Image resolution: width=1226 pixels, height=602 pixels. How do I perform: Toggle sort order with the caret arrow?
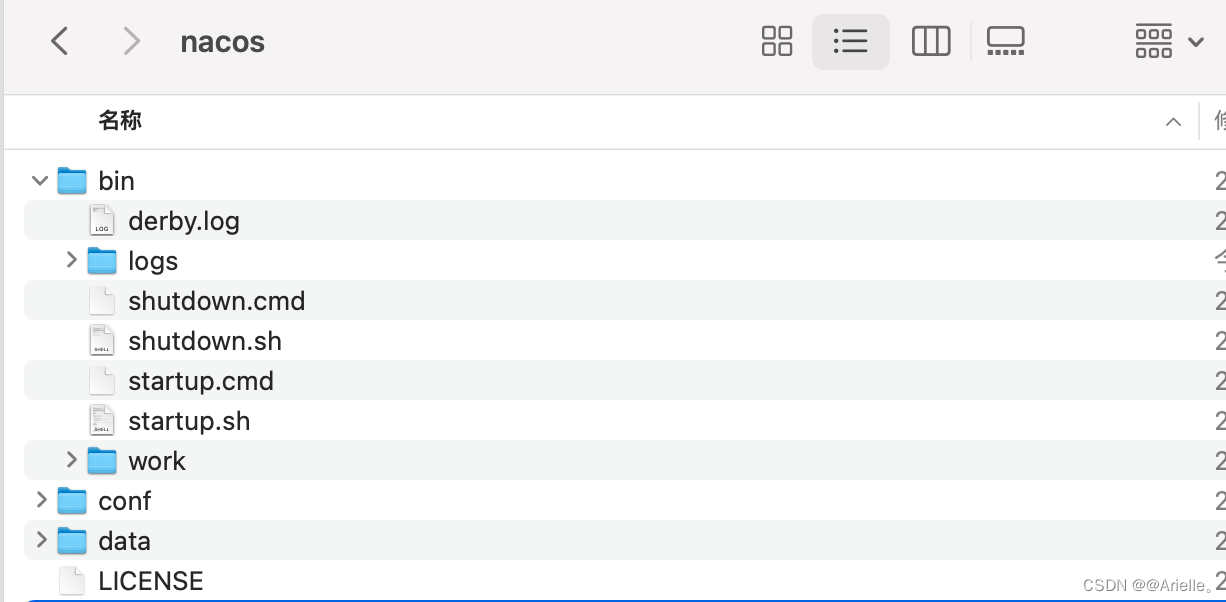click(1173, 122)
